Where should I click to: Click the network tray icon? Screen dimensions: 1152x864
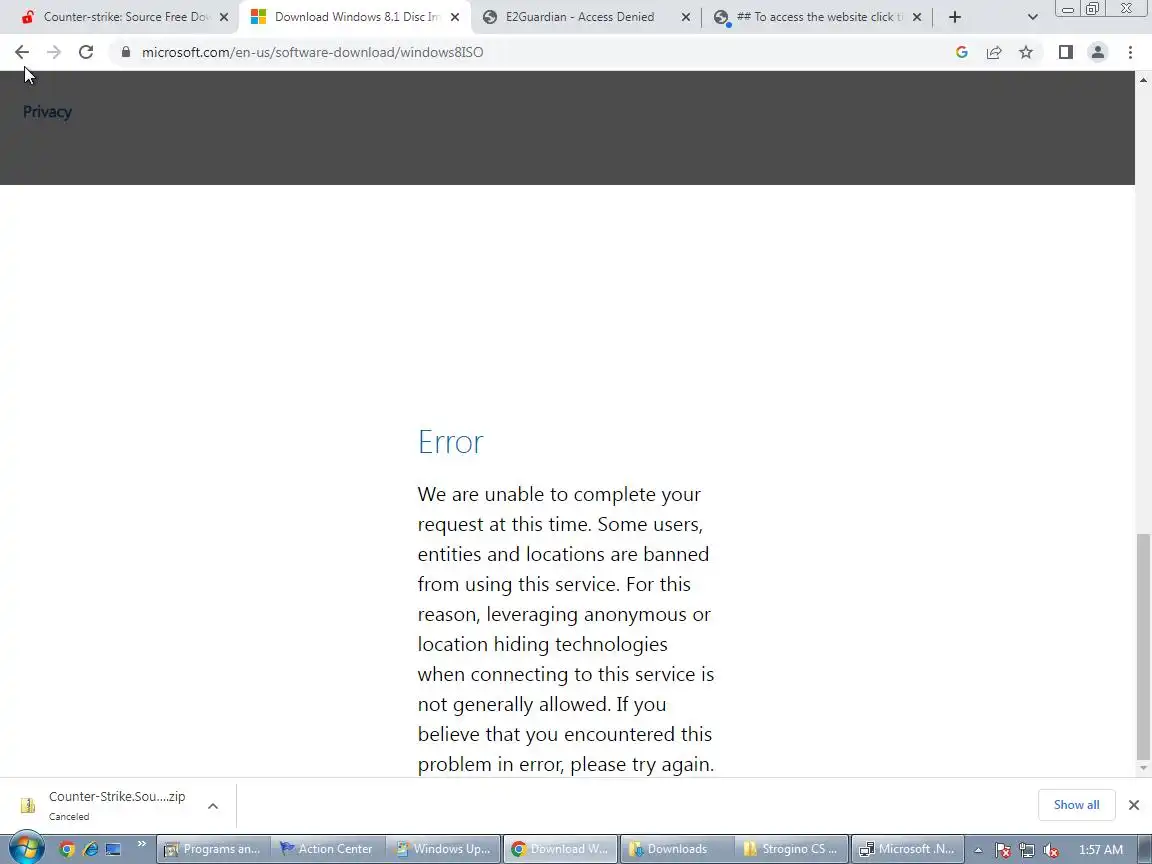coord(1026,850)
